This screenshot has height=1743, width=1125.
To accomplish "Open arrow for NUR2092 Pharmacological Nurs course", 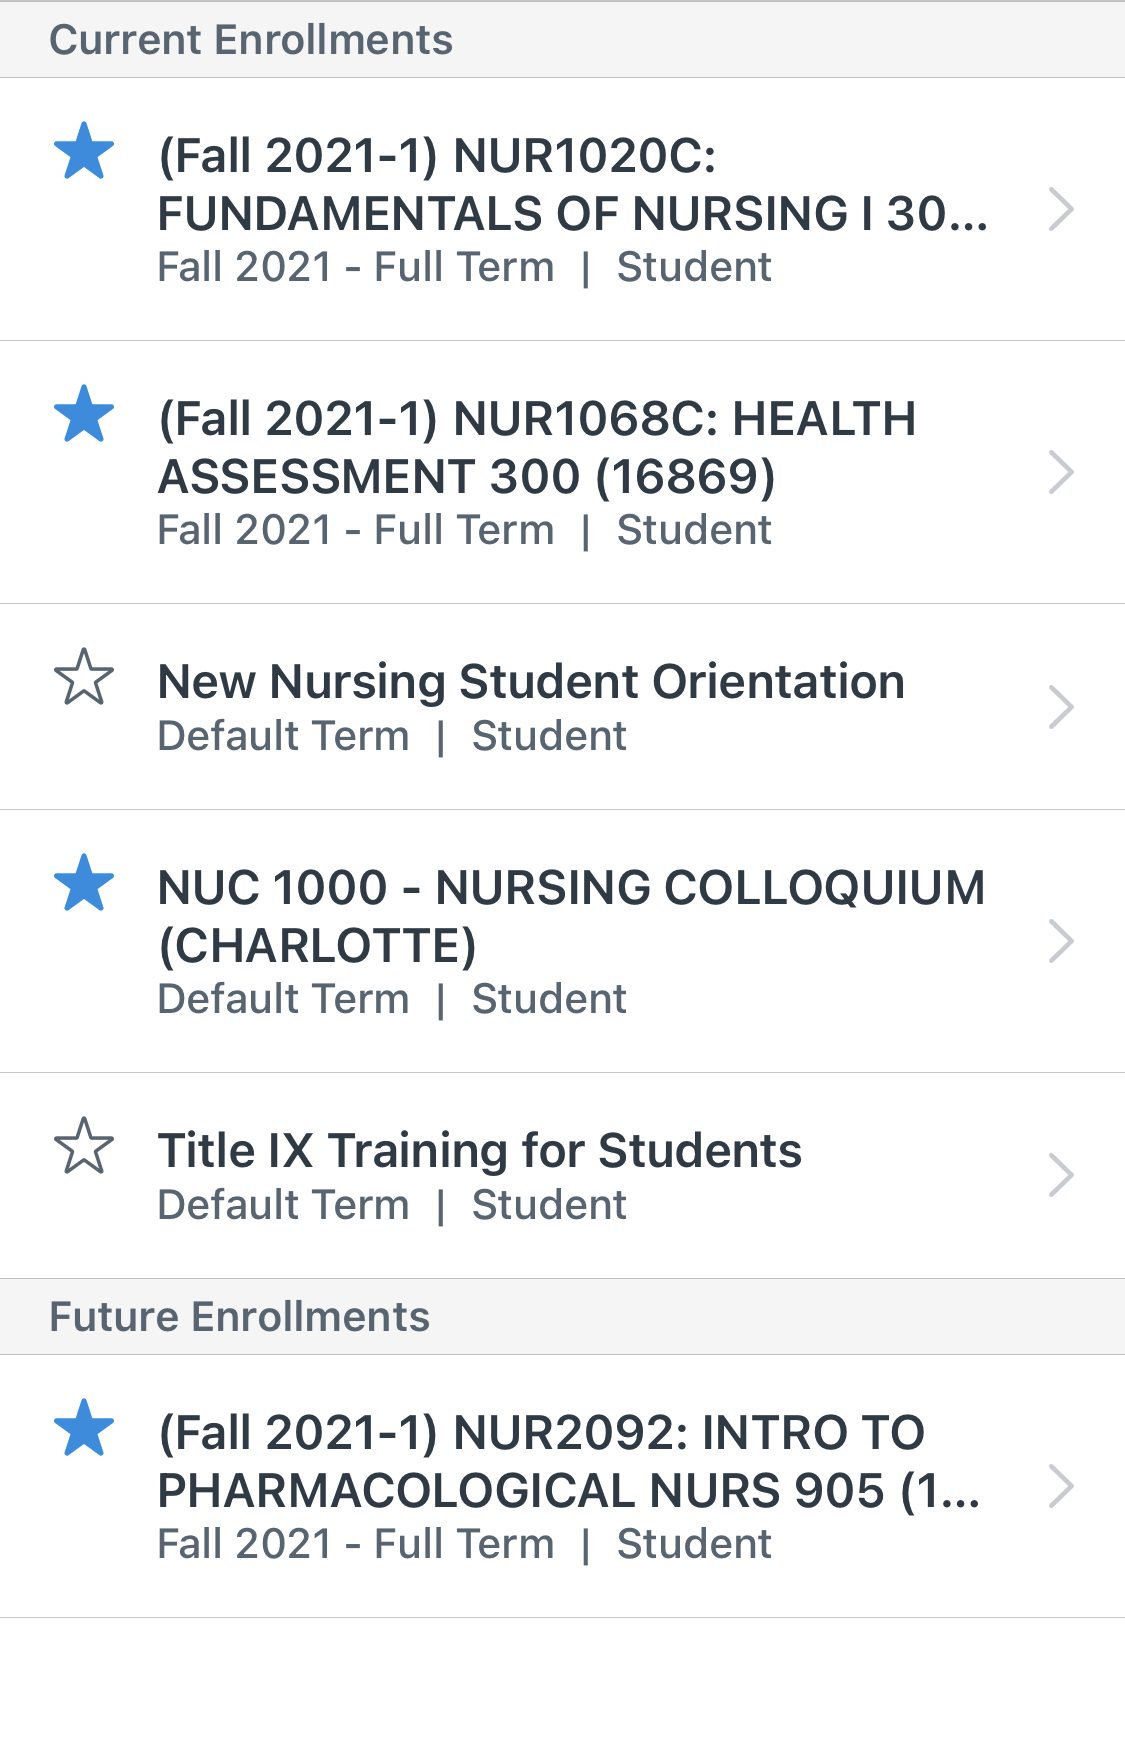I will pos(1061,1486).
